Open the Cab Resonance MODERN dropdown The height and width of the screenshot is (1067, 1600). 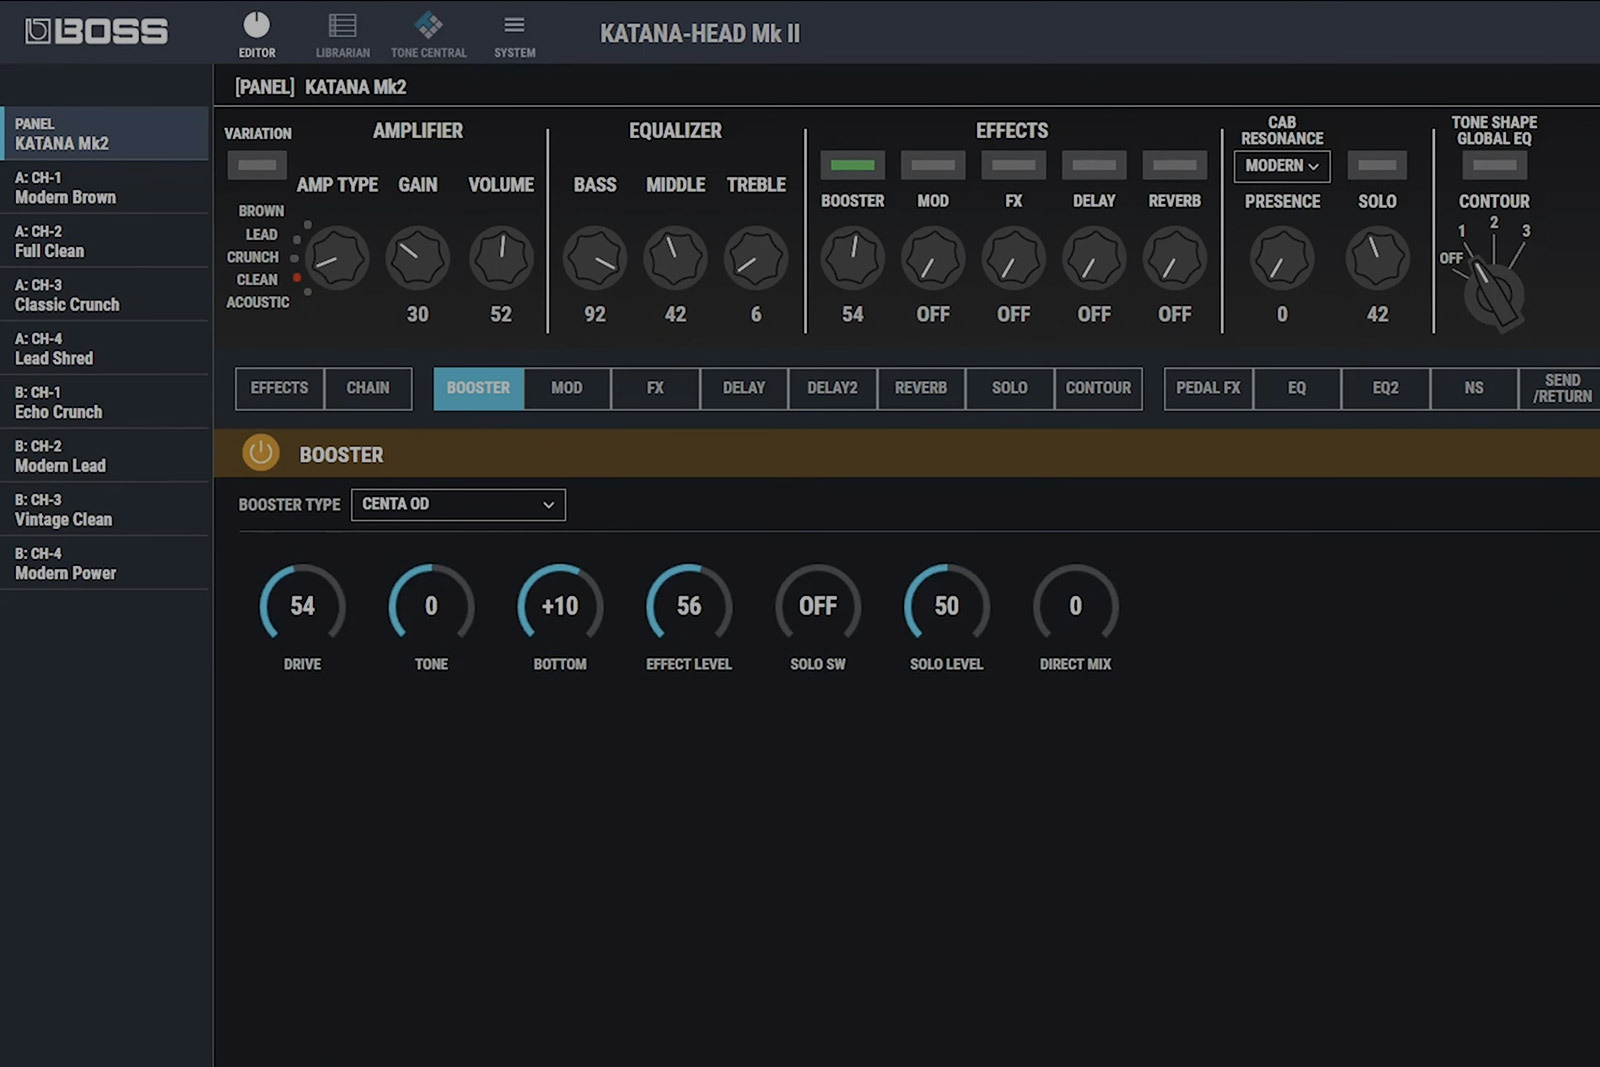pyautogui.click(x=1282, y=166)
